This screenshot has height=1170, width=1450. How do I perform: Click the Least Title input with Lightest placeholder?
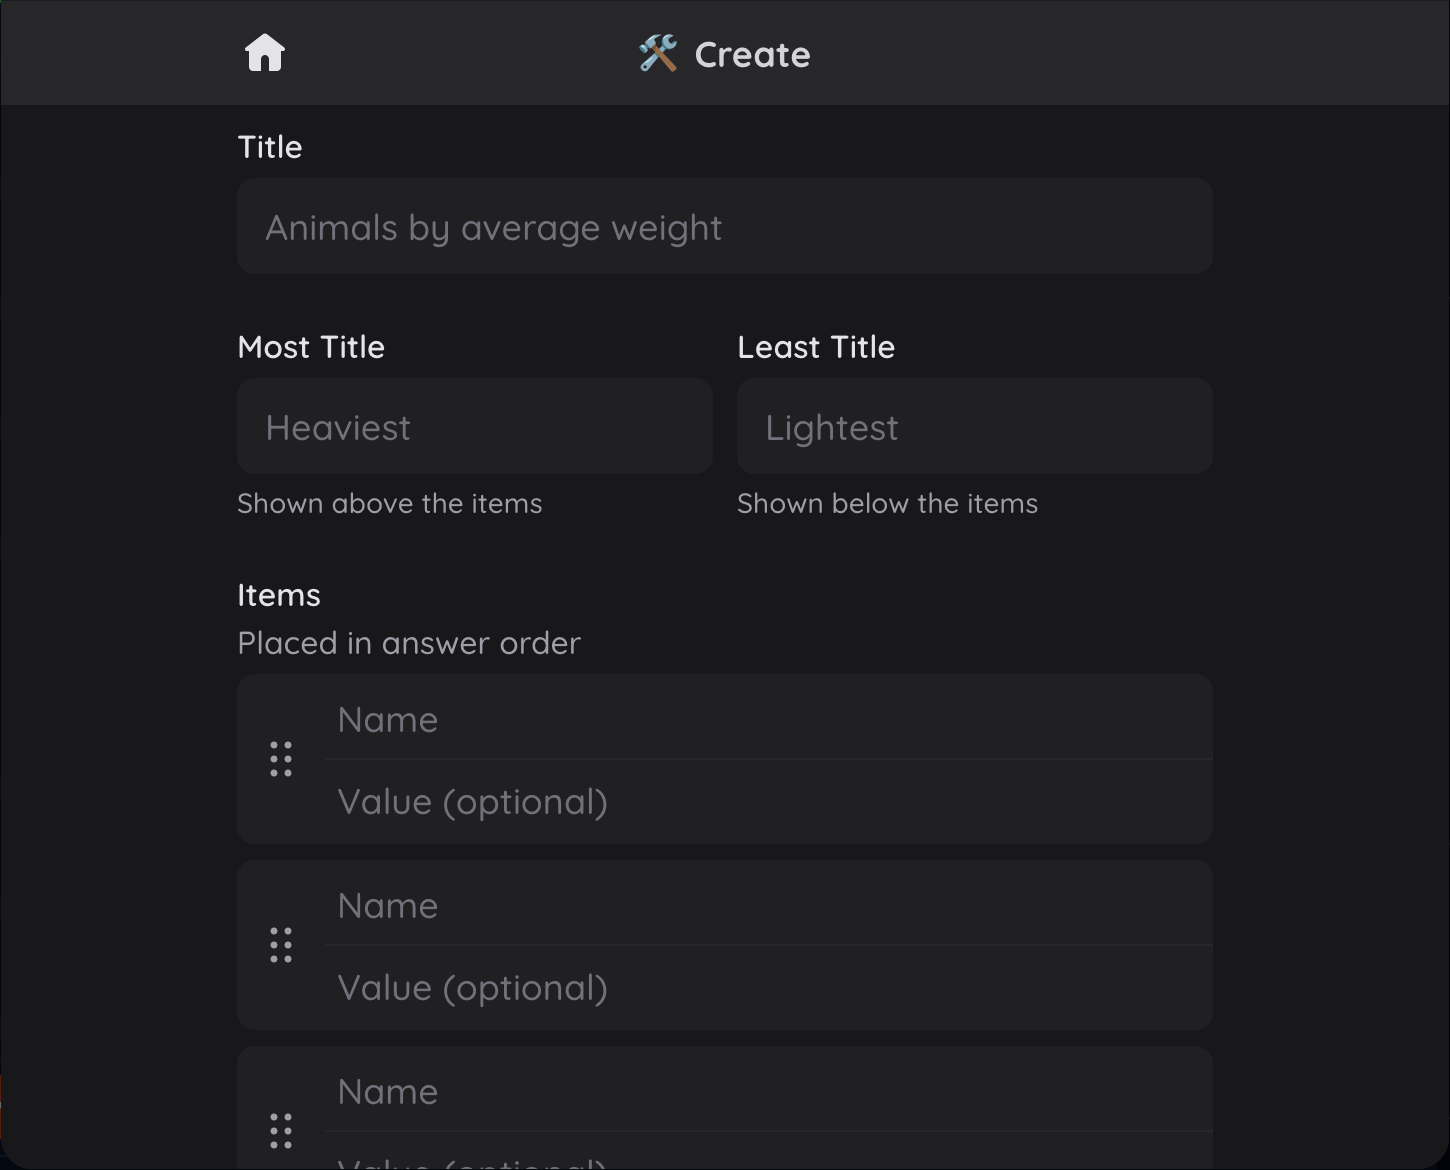click(x=974, y=427)
